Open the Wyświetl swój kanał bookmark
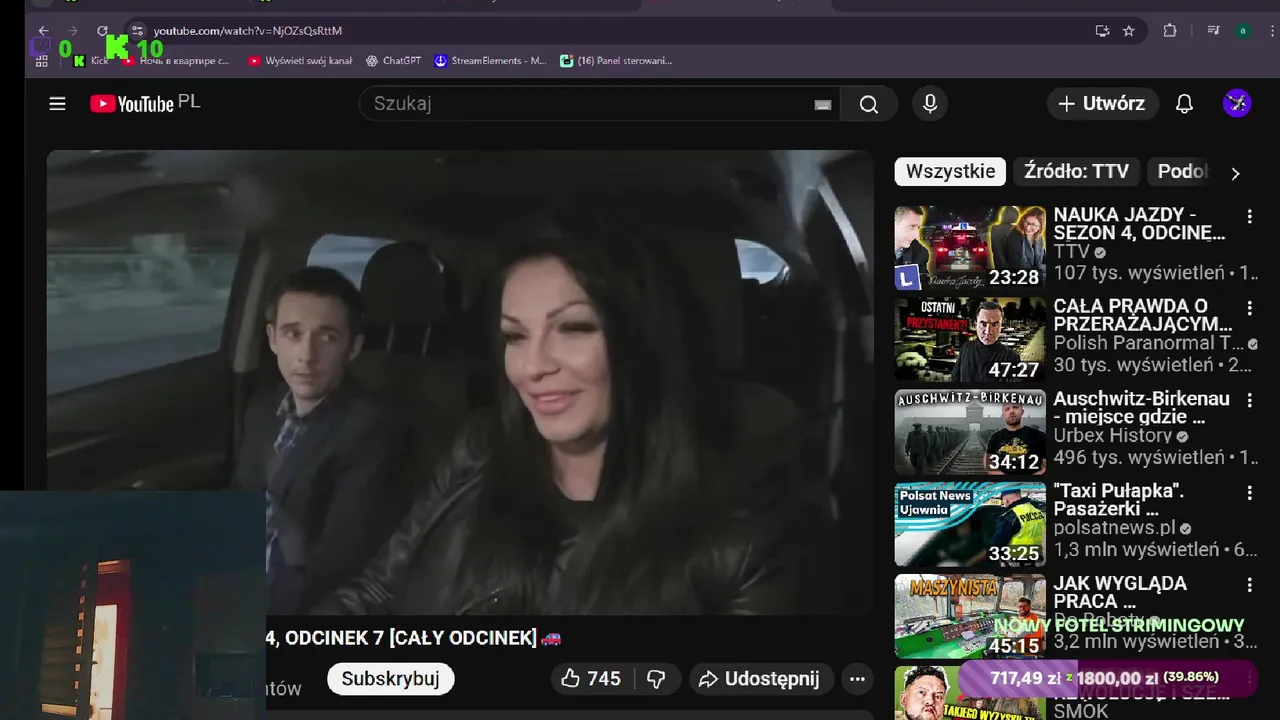The width and height of the screenshot is (1280, 720). [300, 61]
